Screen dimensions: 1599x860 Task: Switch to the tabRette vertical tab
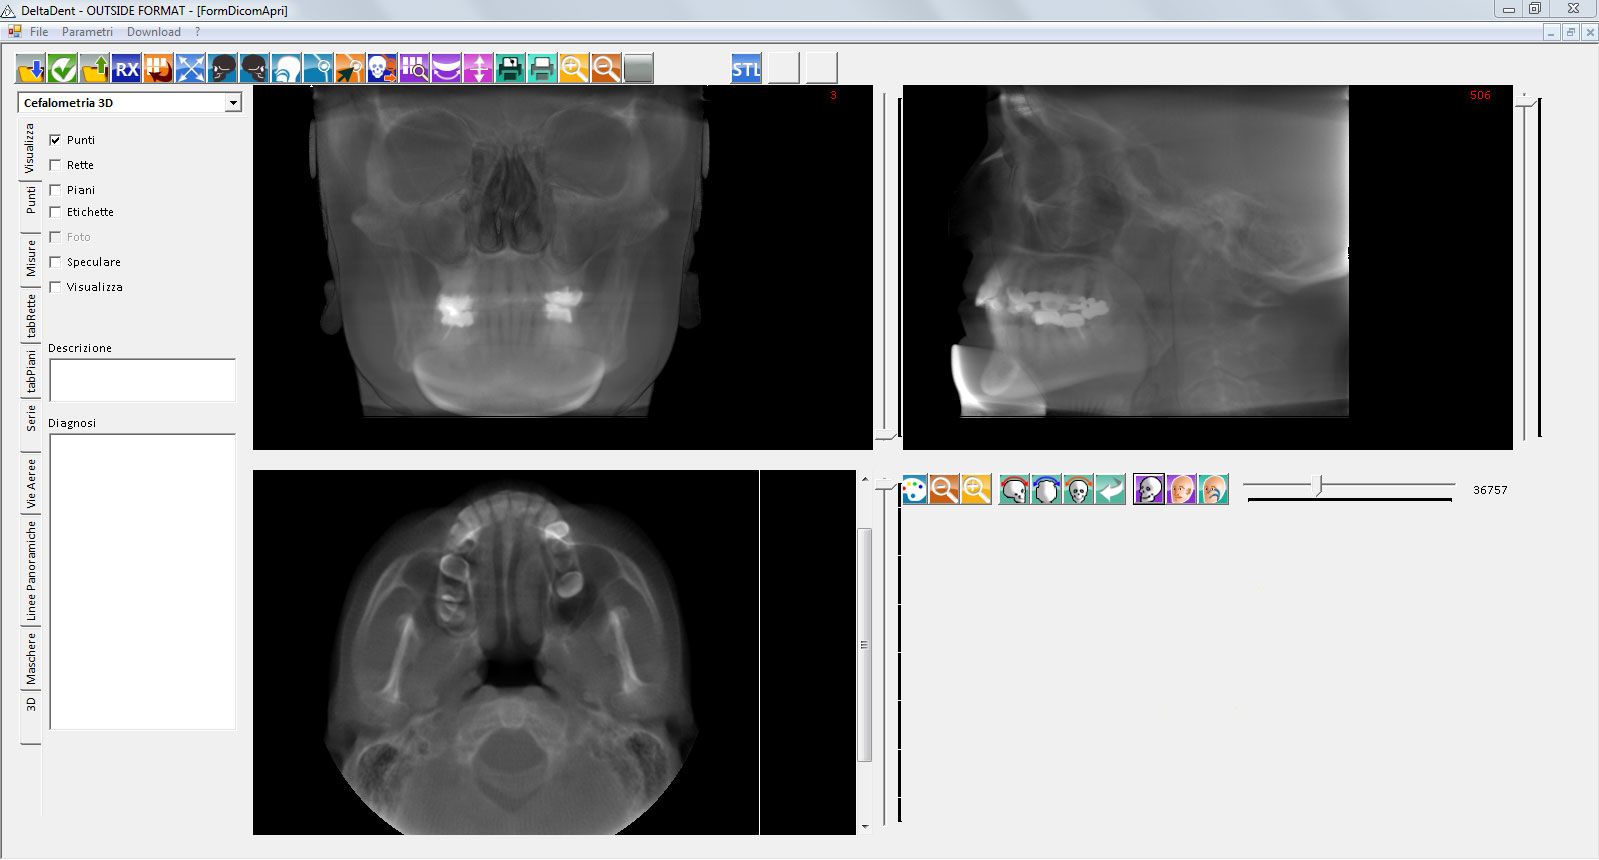click(x=31, y=316)
